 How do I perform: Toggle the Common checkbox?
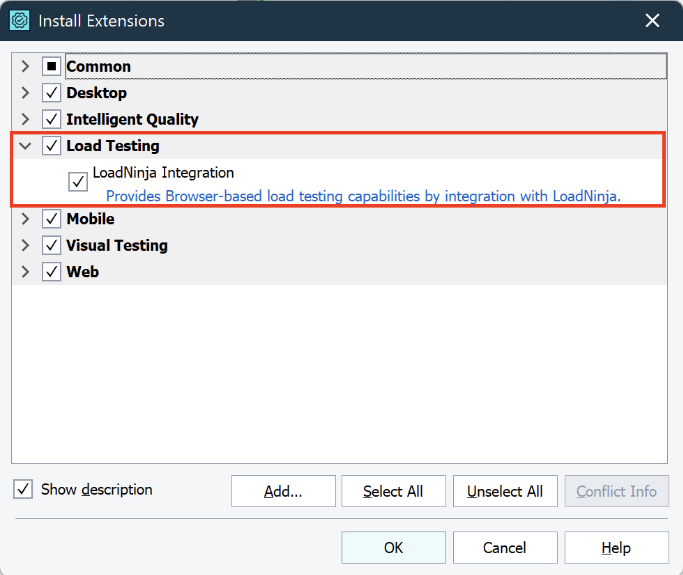click(52, 67)
